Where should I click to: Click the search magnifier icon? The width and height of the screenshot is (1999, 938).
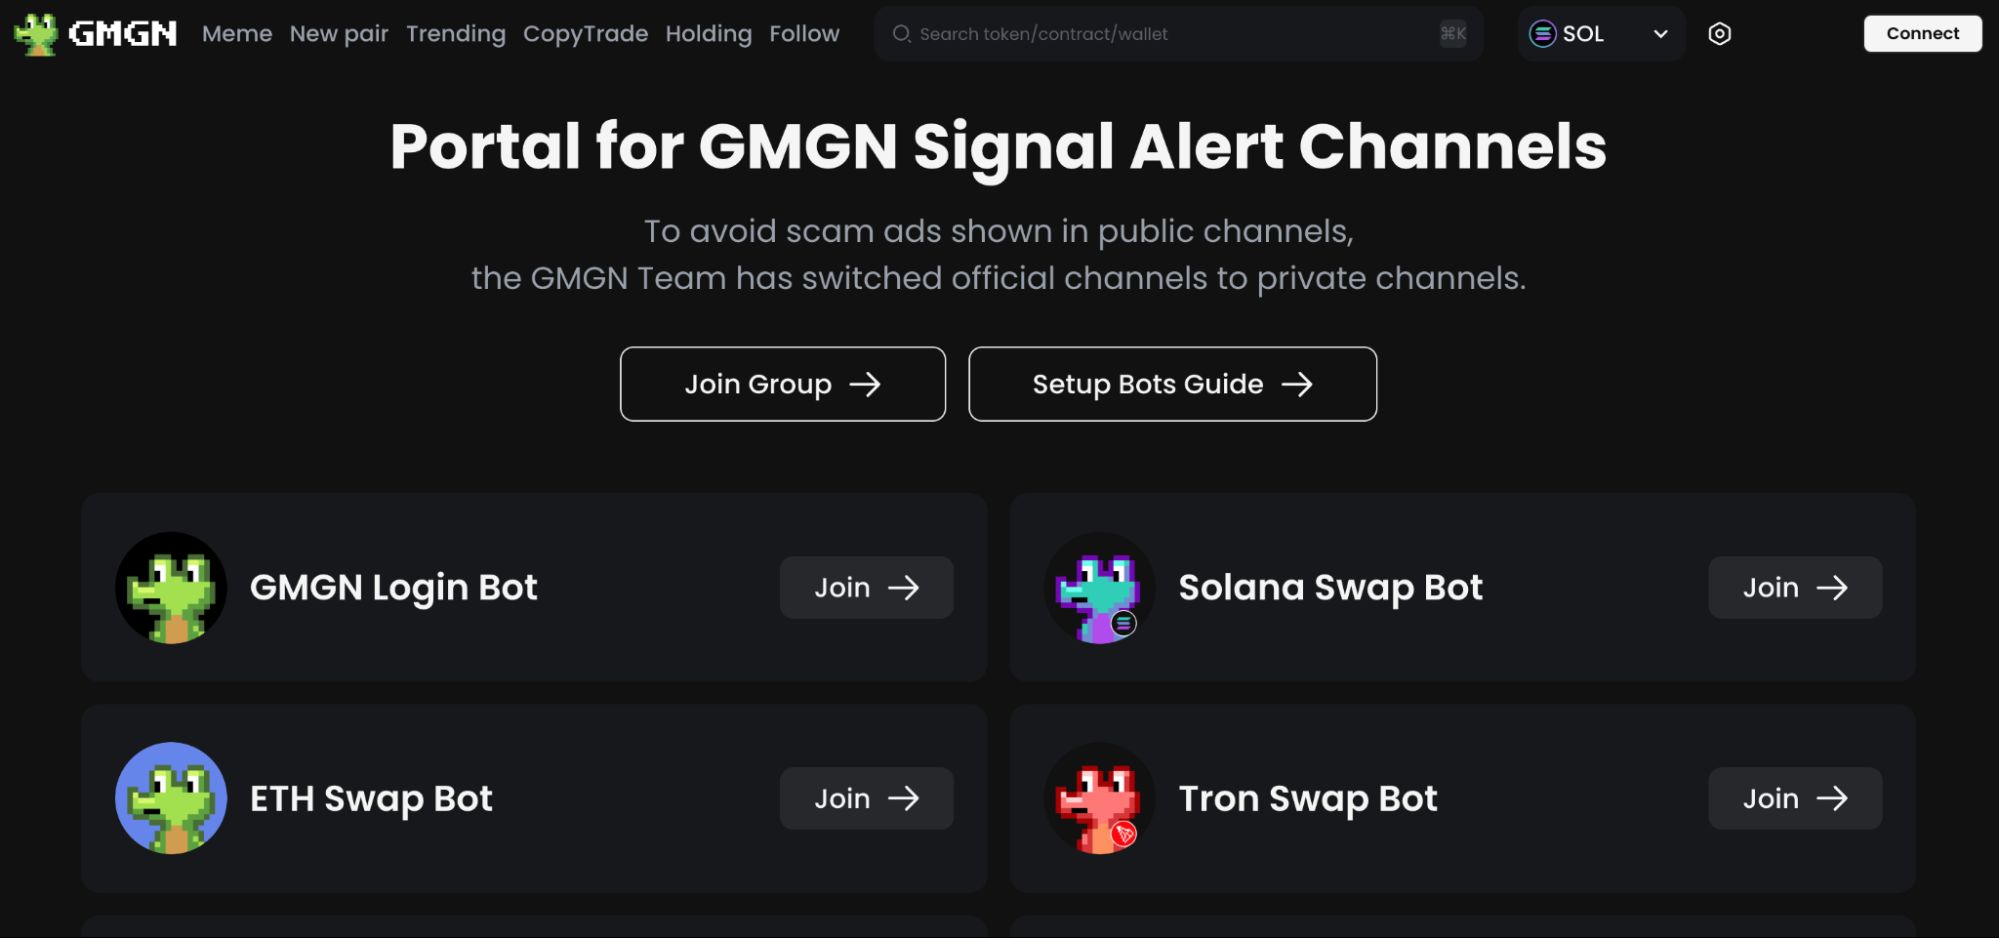click(901, 34)
